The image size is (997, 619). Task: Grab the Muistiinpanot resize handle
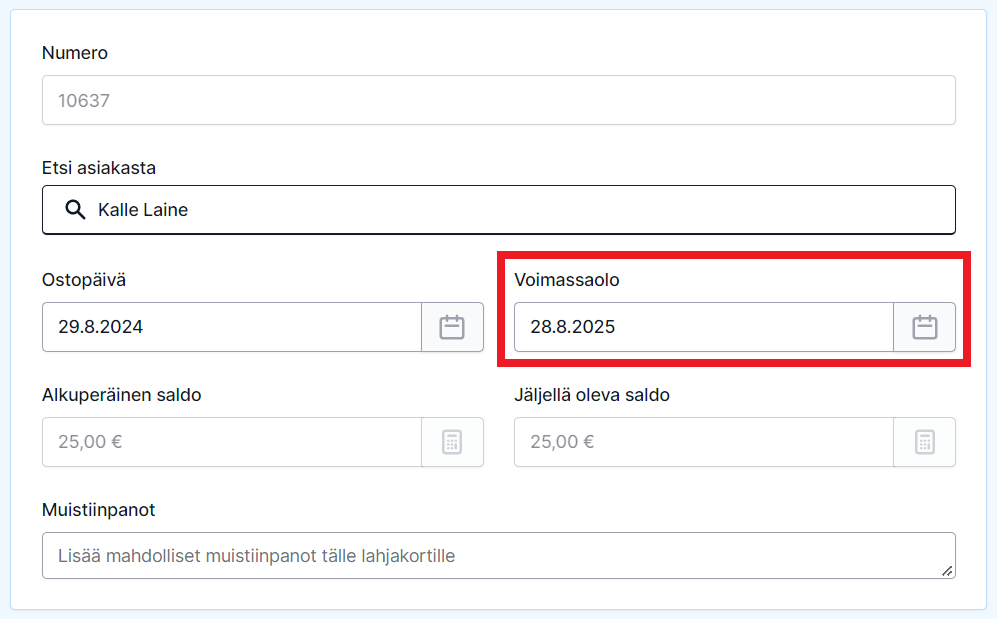click(x=947, y=571)
